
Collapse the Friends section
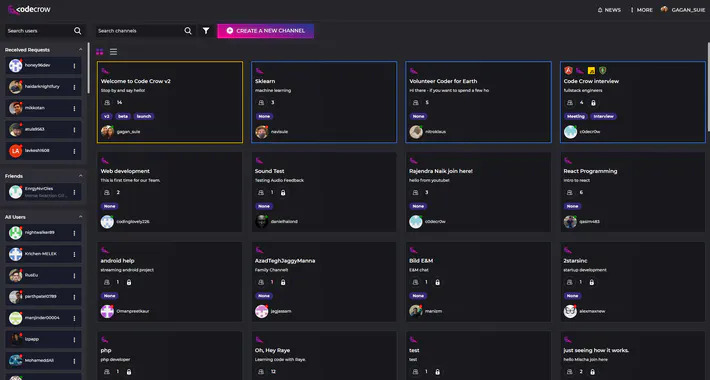81,176
